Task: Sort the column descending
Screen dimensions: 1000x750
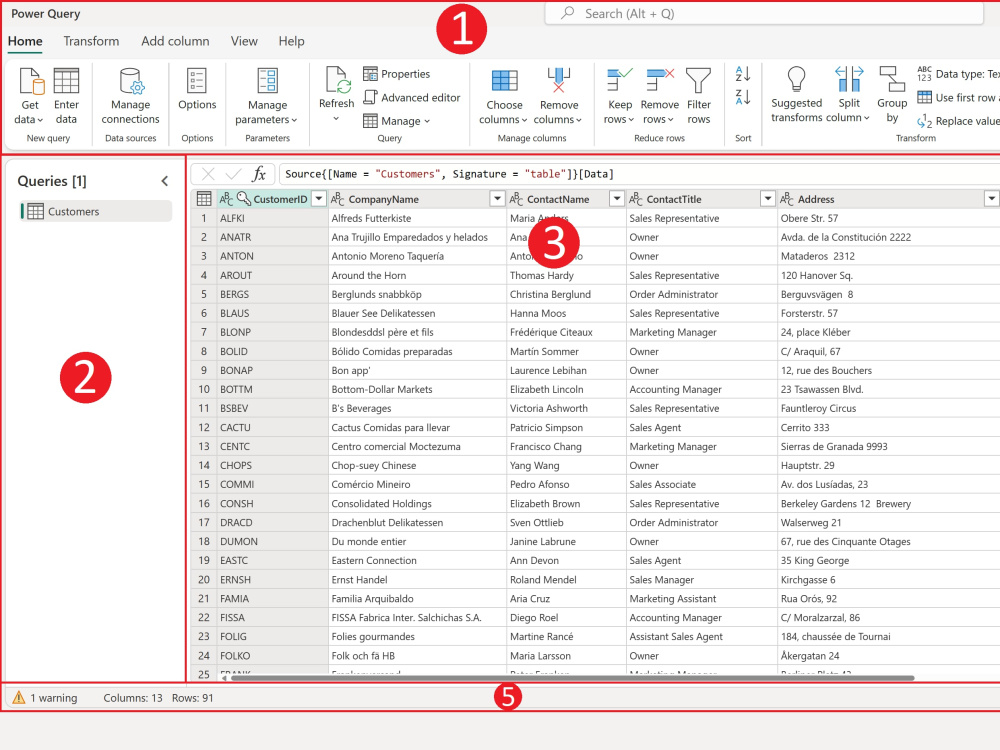Action: (742, 97)
